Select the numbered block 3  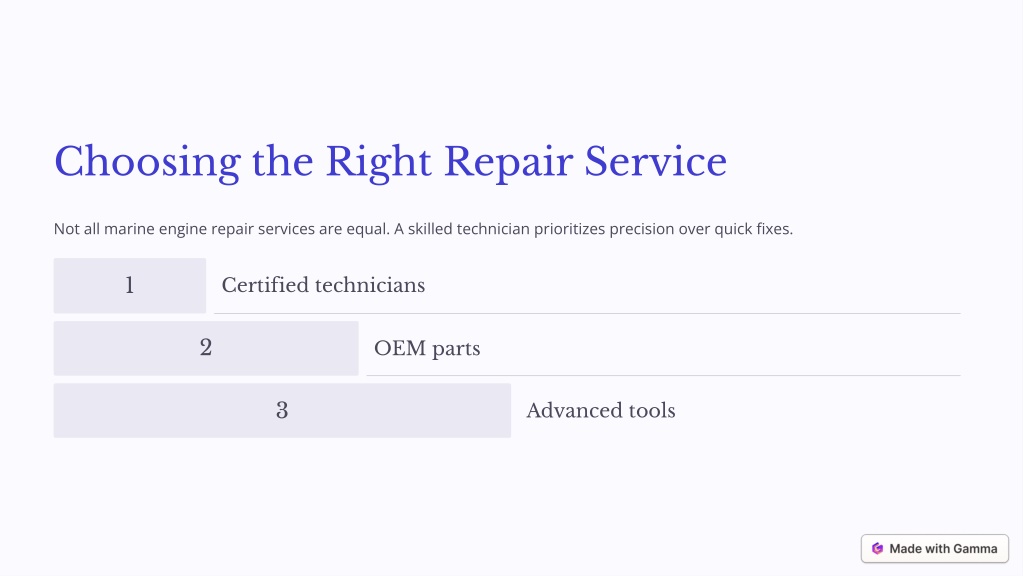tap(282, 410)
